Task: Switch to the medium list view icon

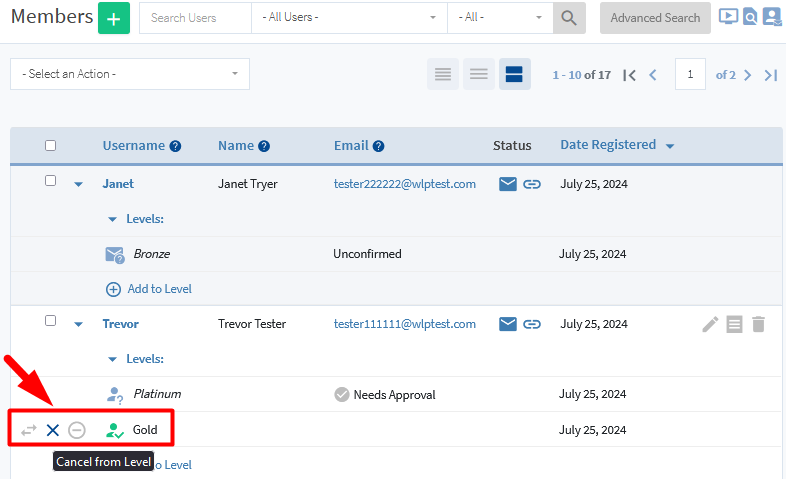Action: point(479,74)
